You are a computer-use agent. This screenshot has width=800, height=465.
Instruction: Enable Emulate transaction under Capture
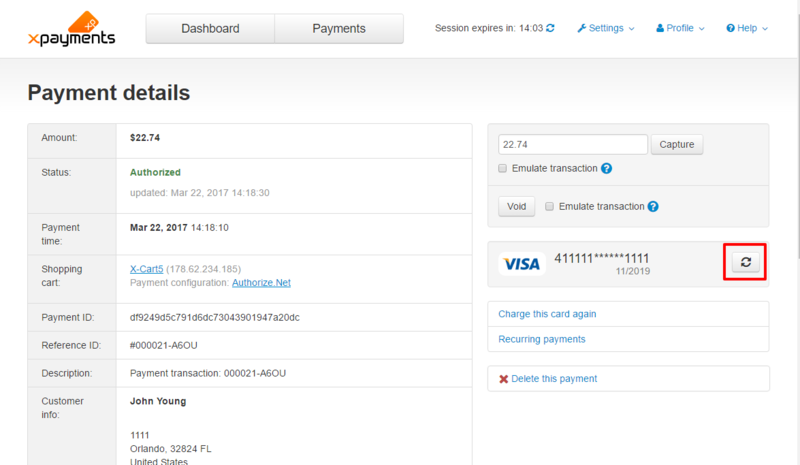(x=503, y=168)
